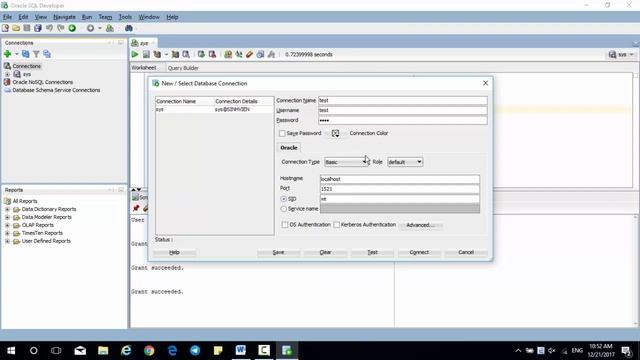Check Kerberos Authentication option
The height and width of the screenshot is (360, 640).
coord(337,225)
